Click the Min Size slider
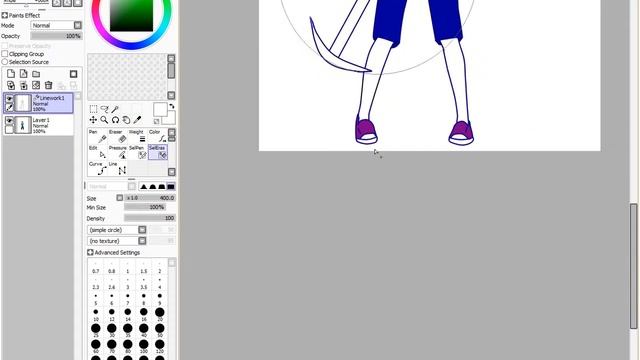 pos(144,207)
